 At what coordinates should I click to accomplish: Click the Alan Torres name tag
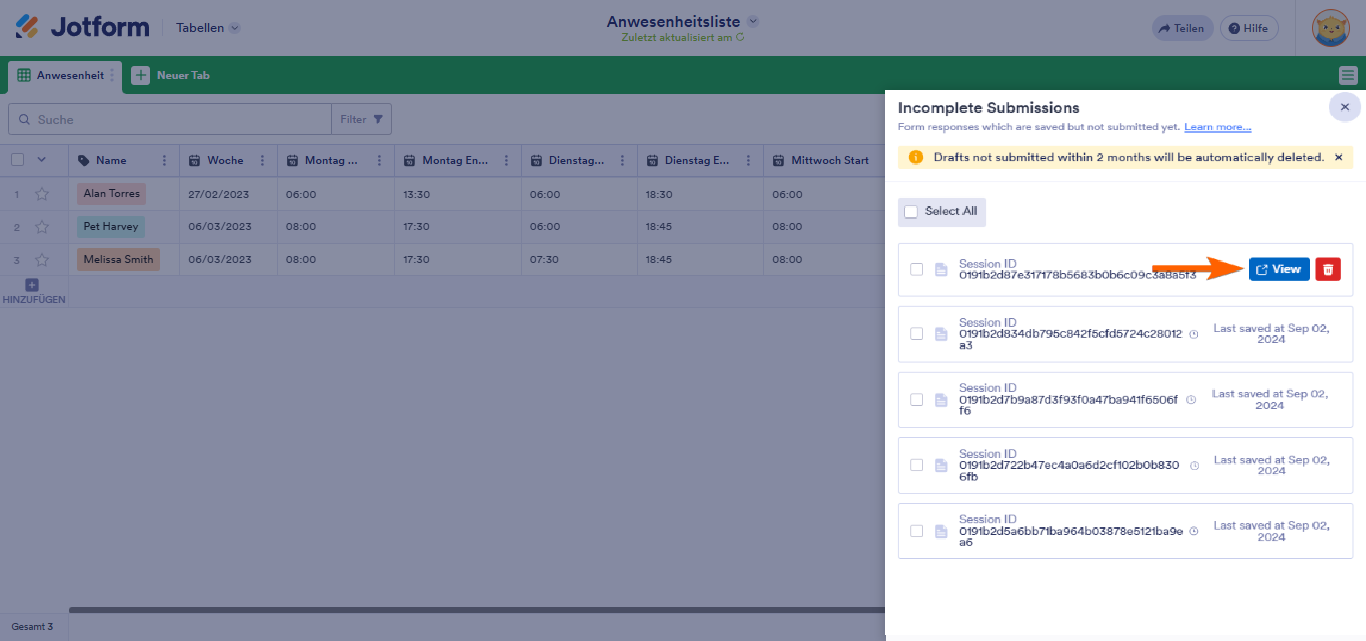pos(111,194)
